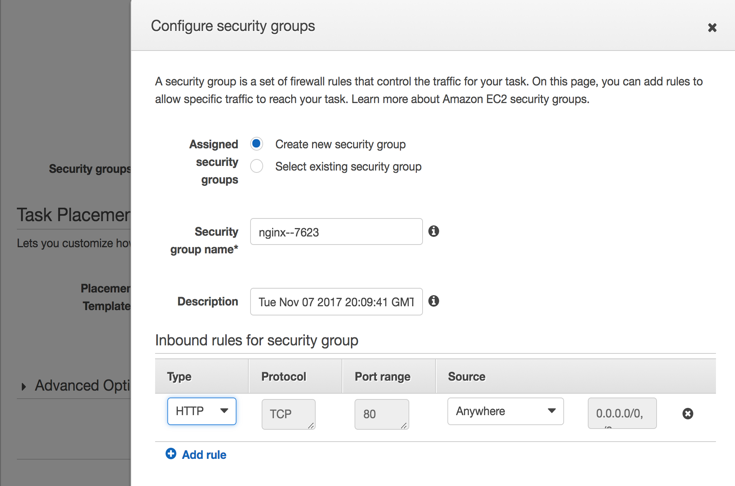Choose Select existing security group option
The height and width of the screenshot is (486, 735).
(257, 166)
